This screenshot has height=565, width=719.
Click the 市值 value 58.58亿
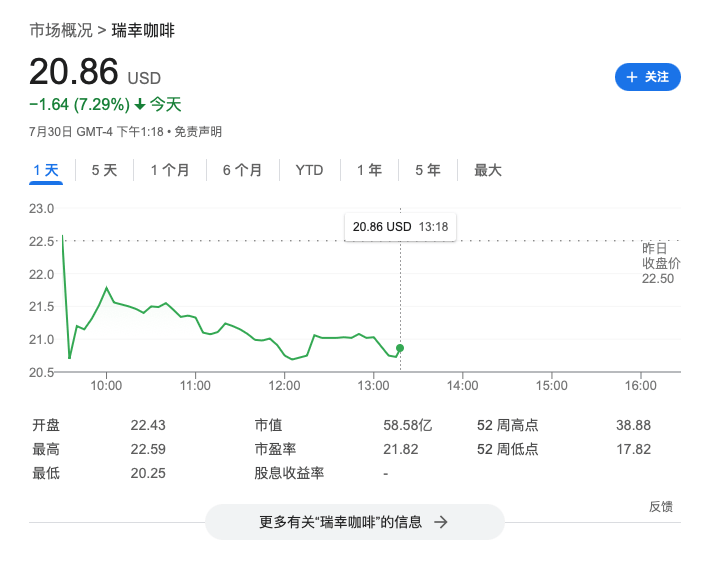(408, 425)
